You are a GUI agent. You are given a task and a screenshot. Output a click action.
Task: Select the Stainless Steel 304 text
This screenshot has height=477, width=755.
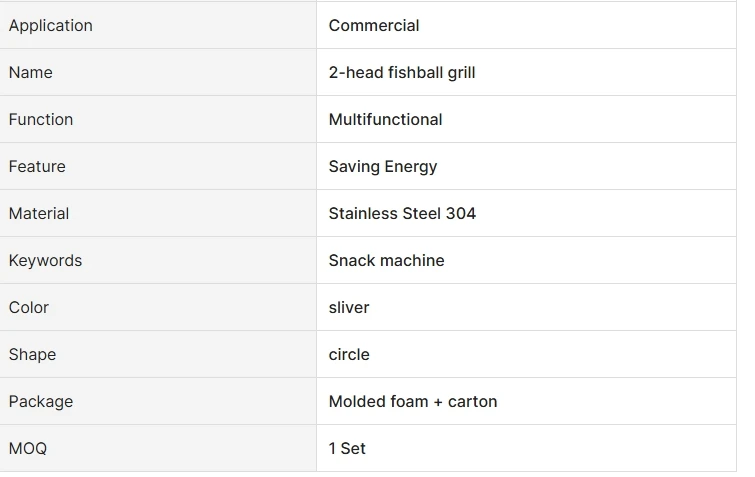pos(402,214)
